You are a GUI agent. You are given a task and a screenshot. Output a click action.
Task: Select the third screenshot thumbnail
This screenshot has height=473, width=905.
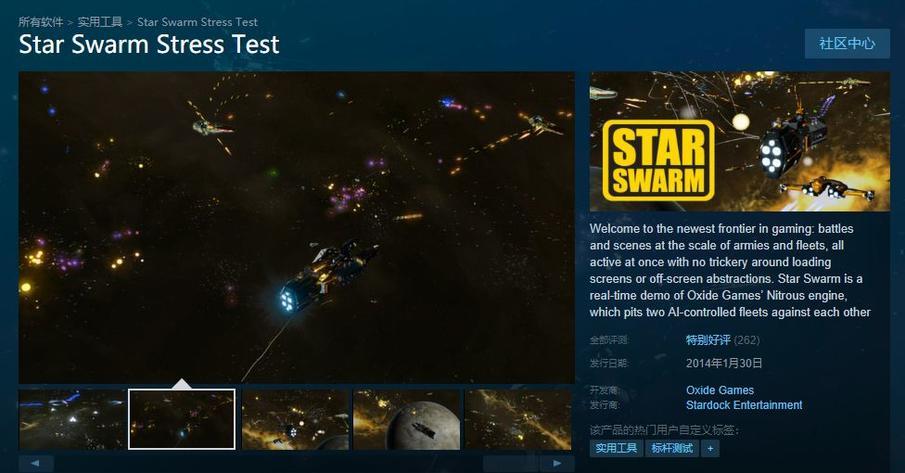coord(295,419)
